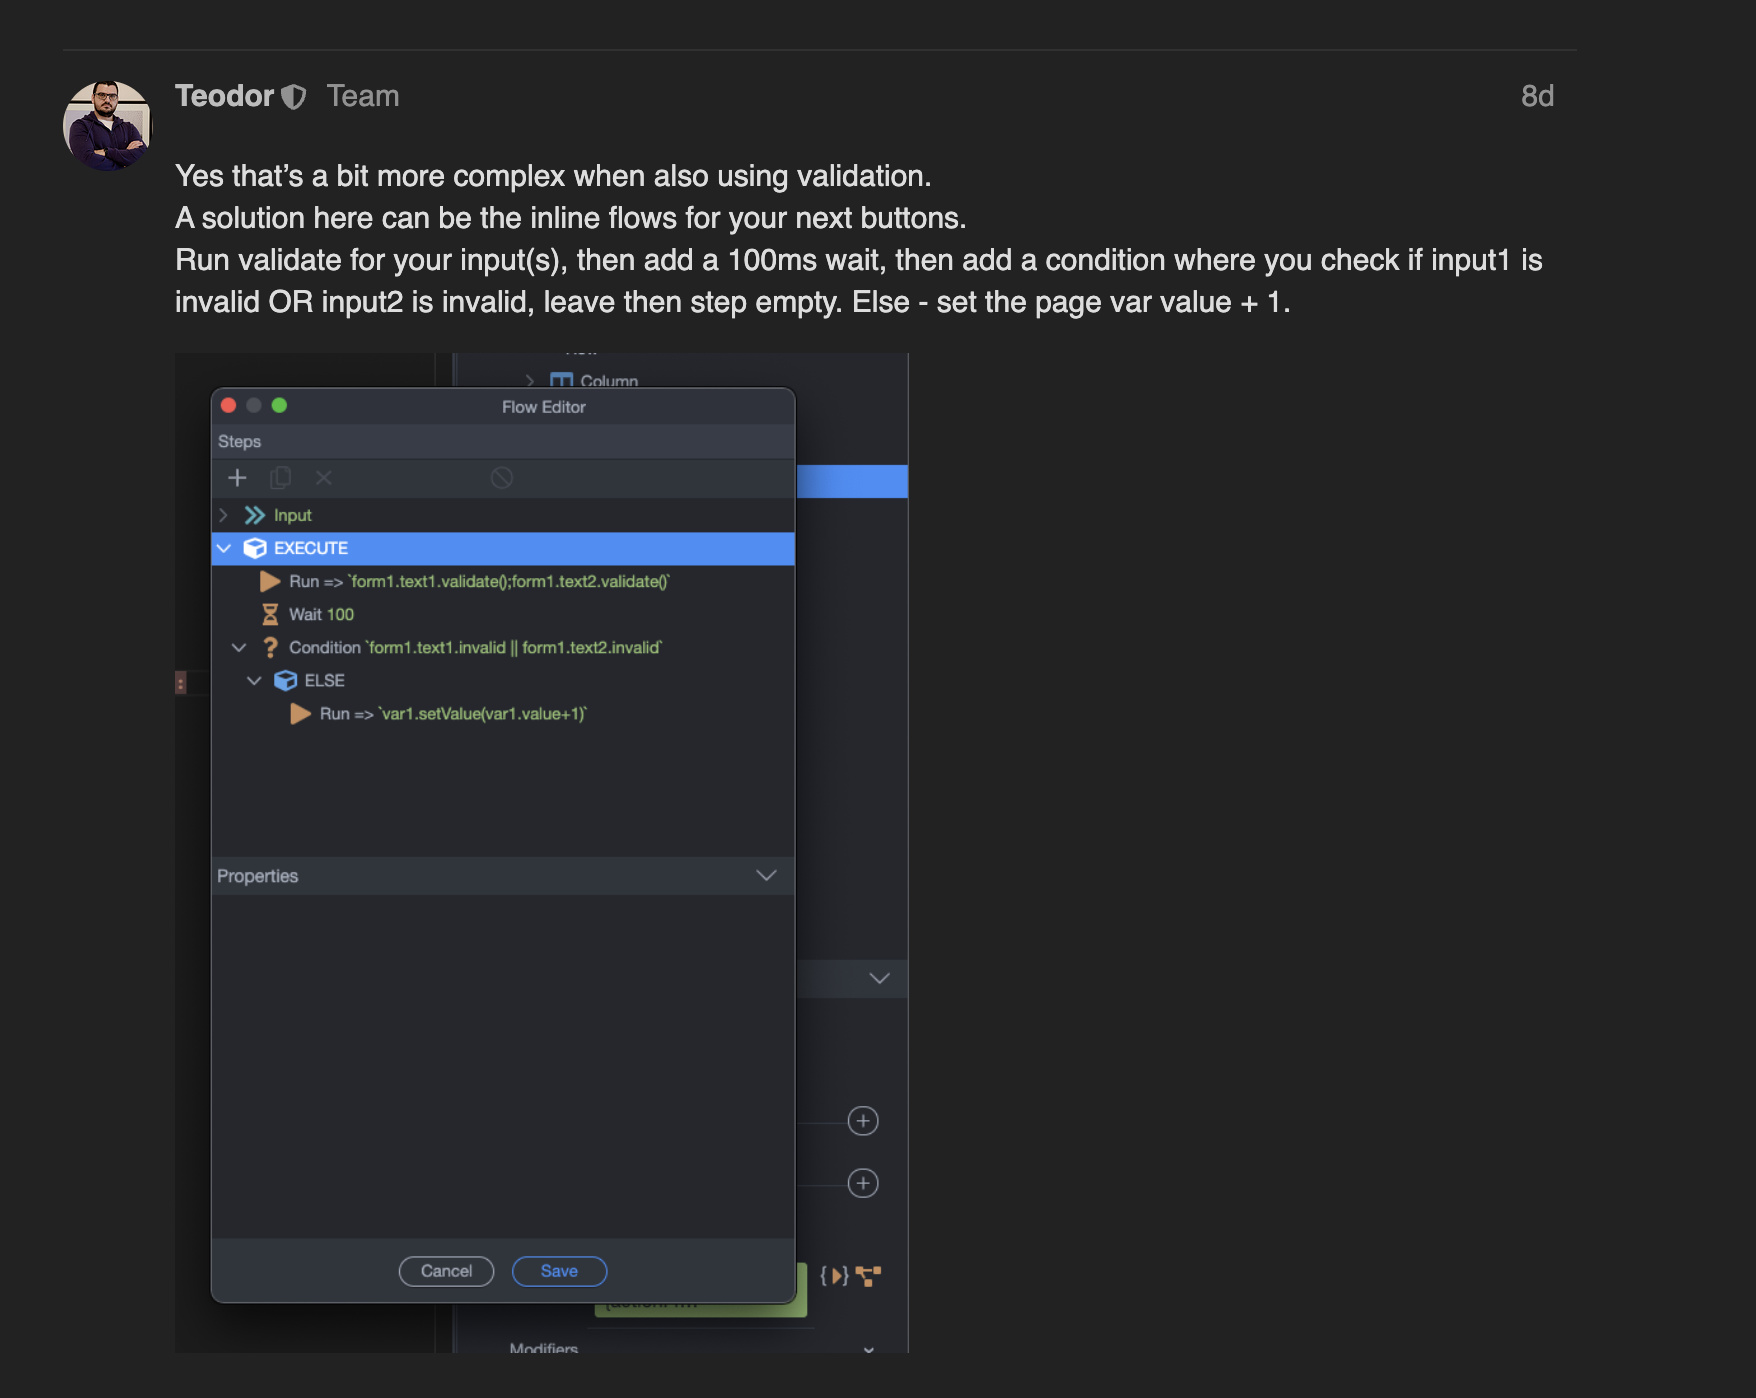Collapse the EXECUTE step
1756x1398 pixels.
(x=224, y=548)
